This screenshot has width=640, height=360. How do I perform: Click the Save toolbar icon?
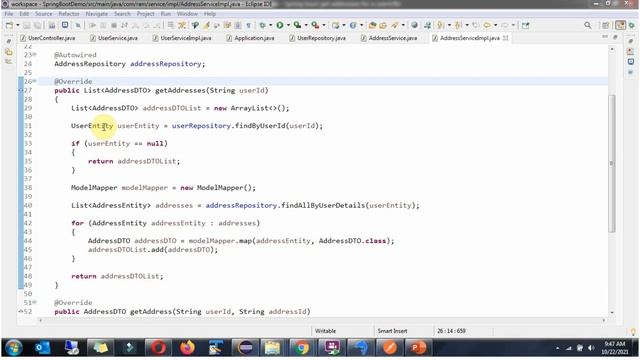tap(27, 25)
